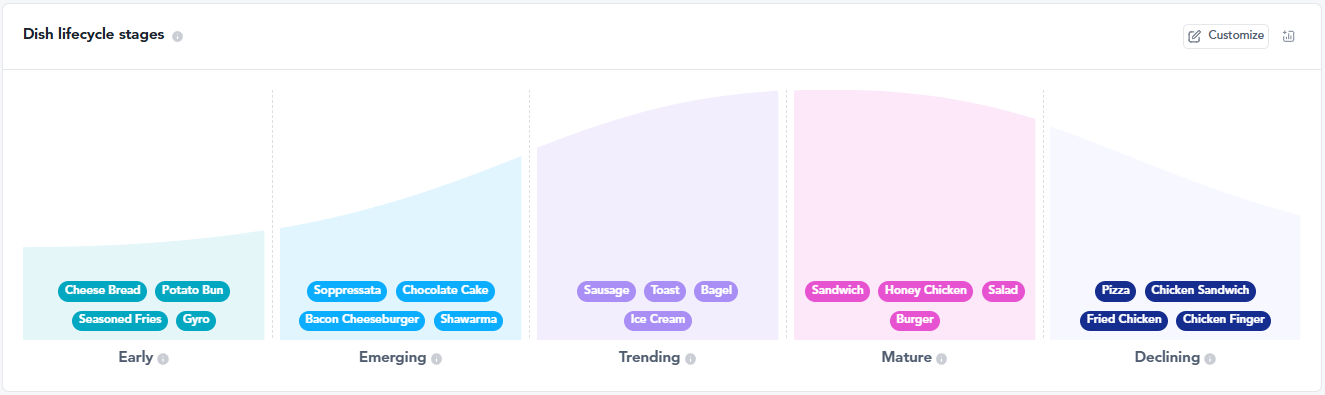Click the info icon next to Mature
Screen dimensions: 1325x395
(942, 358)
